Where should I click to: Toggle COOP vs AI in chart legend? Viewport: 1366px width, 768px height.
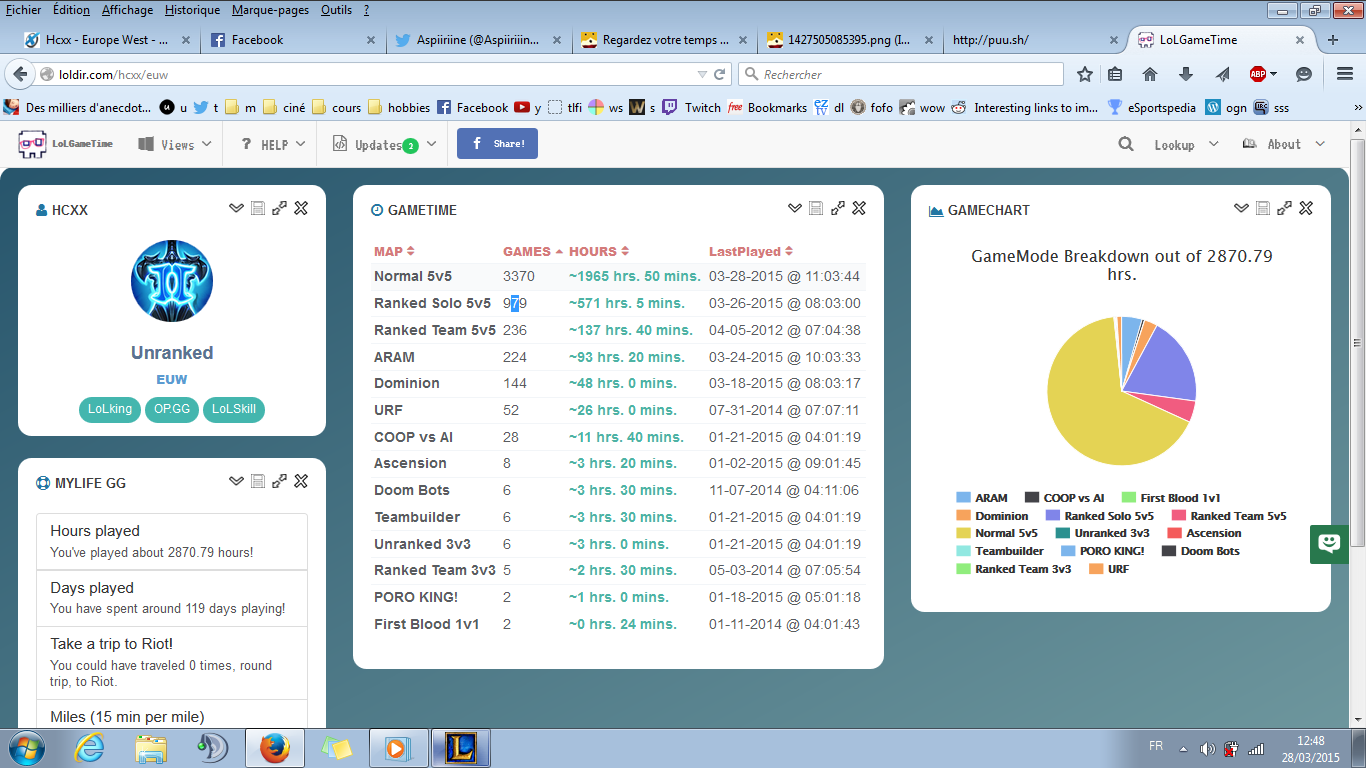(x=1064, y=498)
